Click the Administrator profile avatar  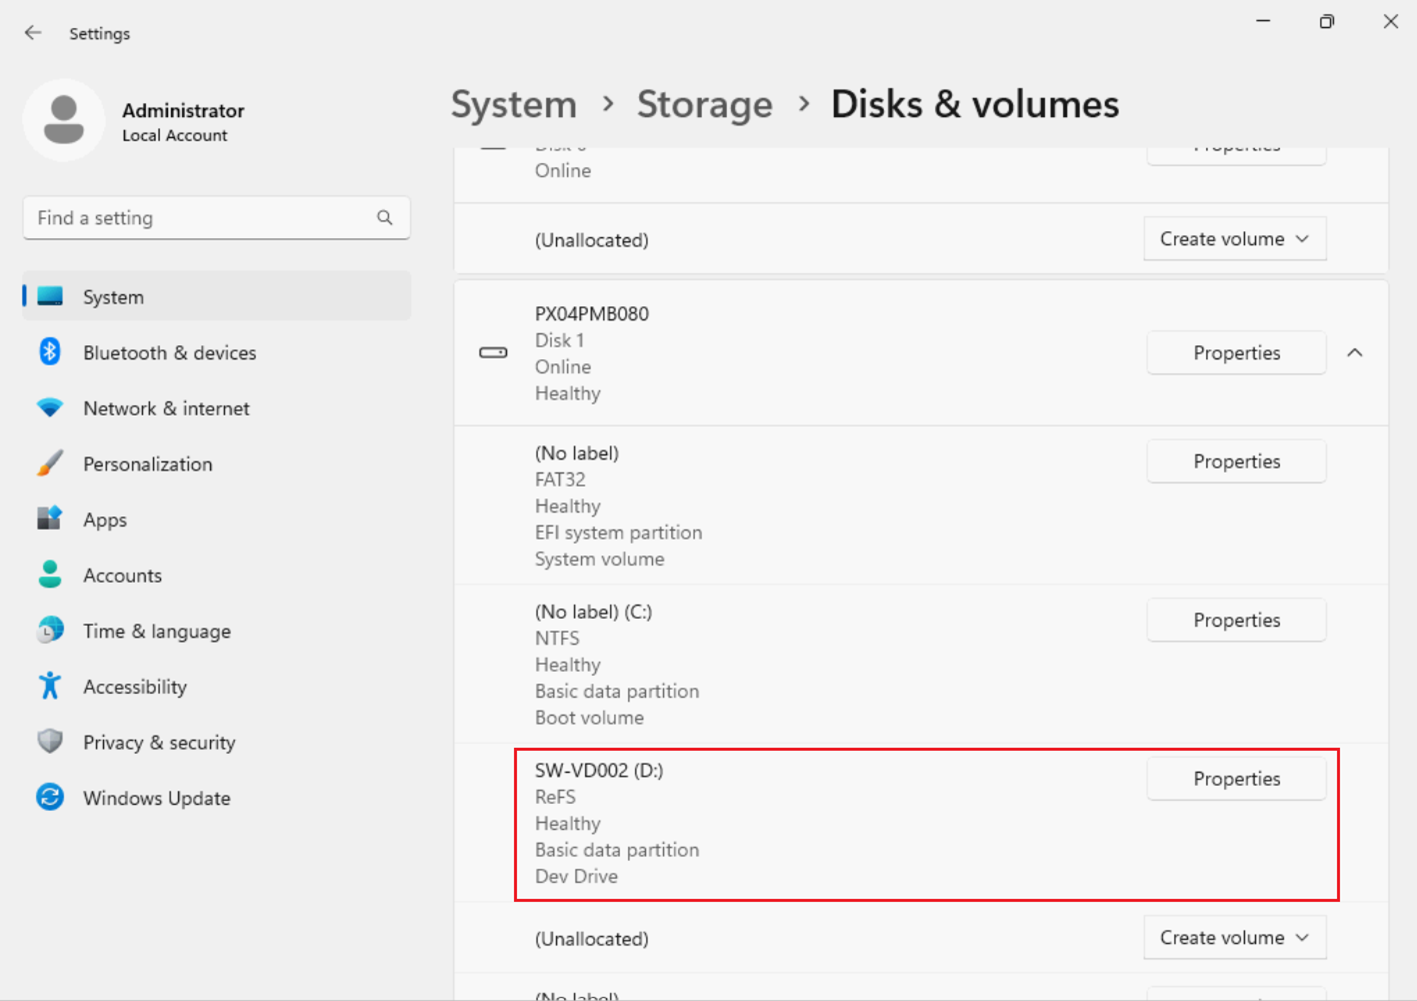(x=64, y=120)
